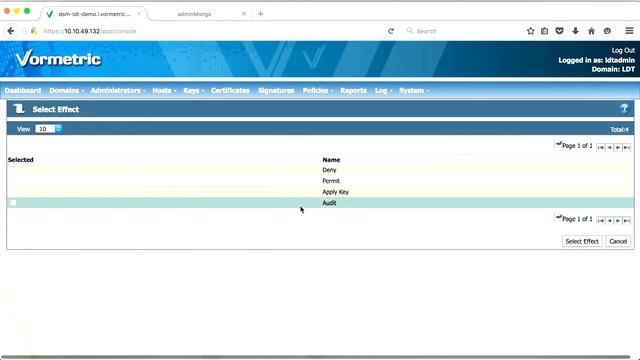640x360 pixels.
Task: Click the site information icon before the lock
Action: 25,31
